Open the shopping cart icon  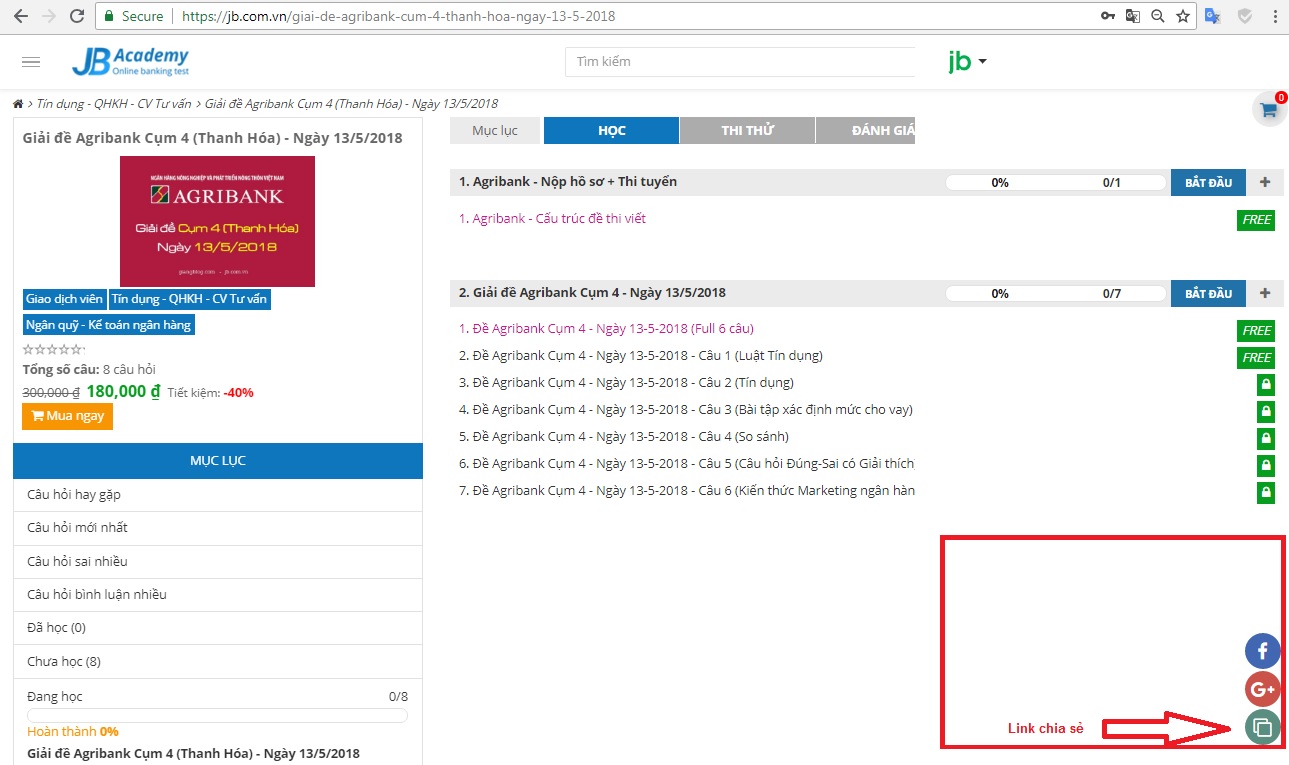tap(1269, 109)
